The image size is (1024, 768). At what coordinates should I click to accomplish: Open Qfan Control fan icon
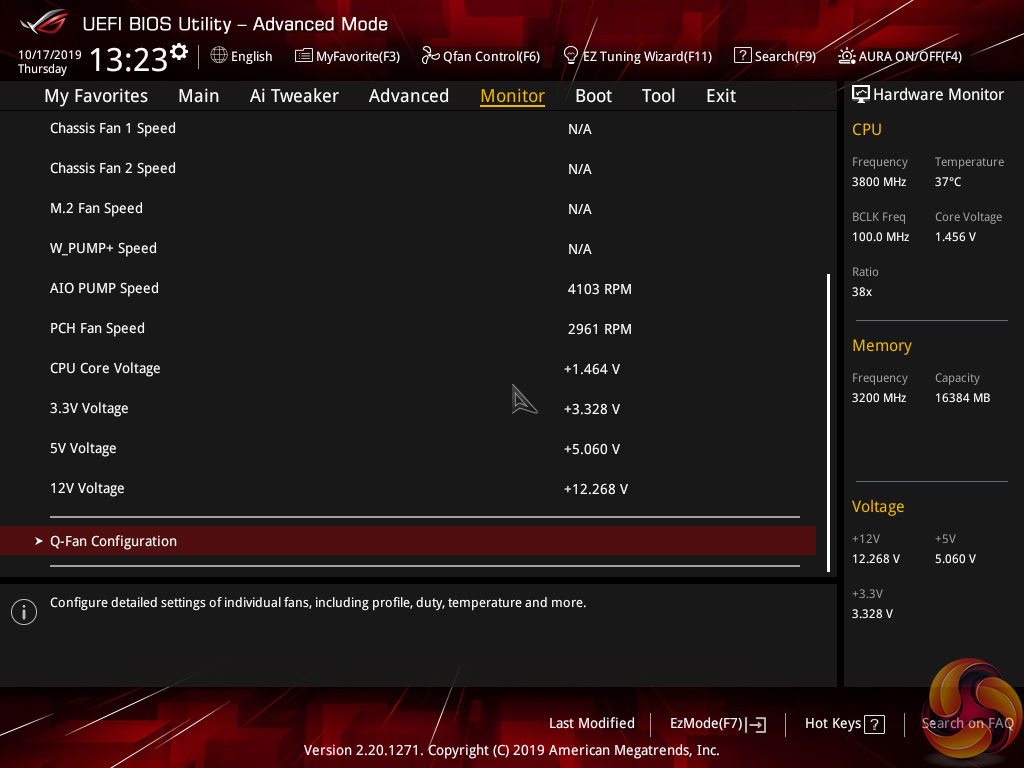point(430,56)
